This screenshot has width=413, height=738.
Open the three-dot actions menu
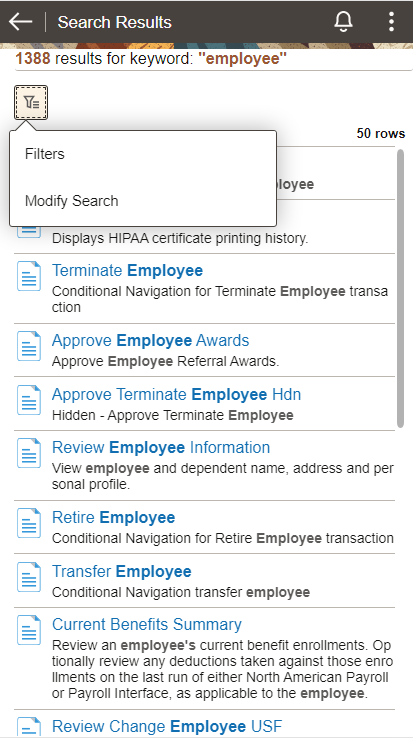pos(391,22)
